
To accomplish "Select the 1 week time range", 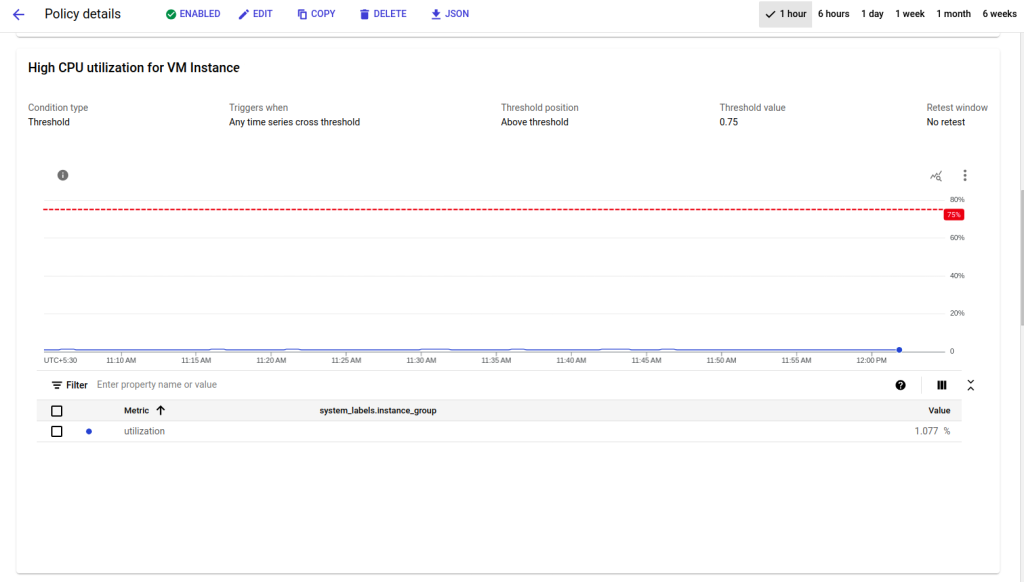I will 909,14.
